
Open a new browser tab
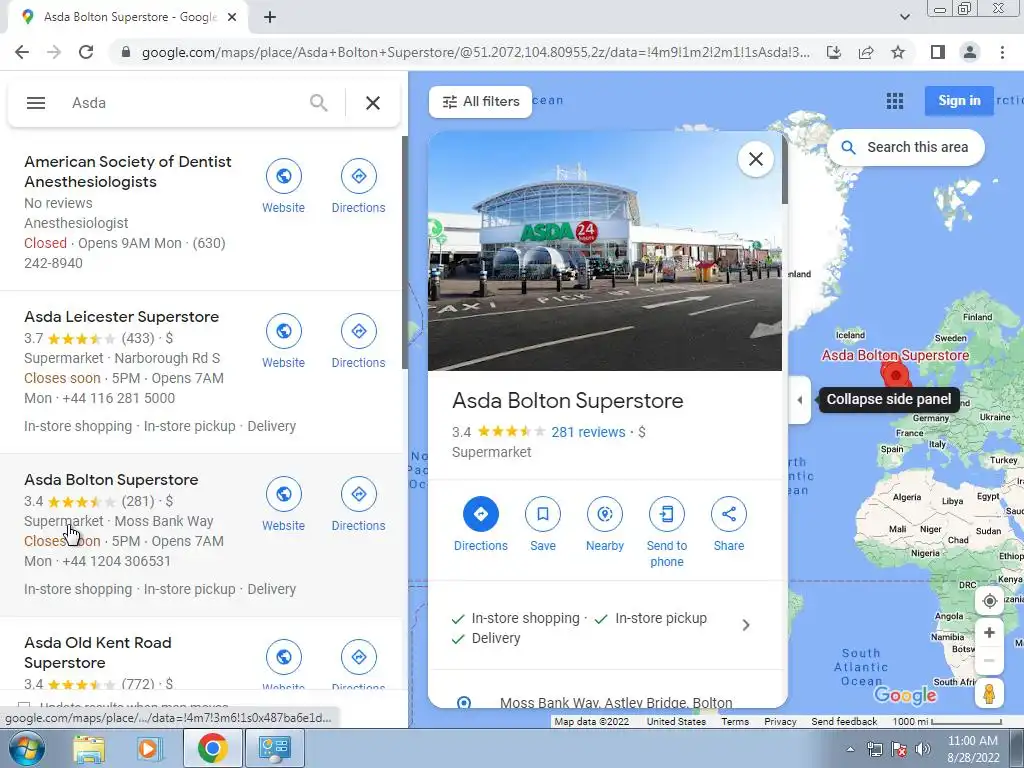pos(270,18)
